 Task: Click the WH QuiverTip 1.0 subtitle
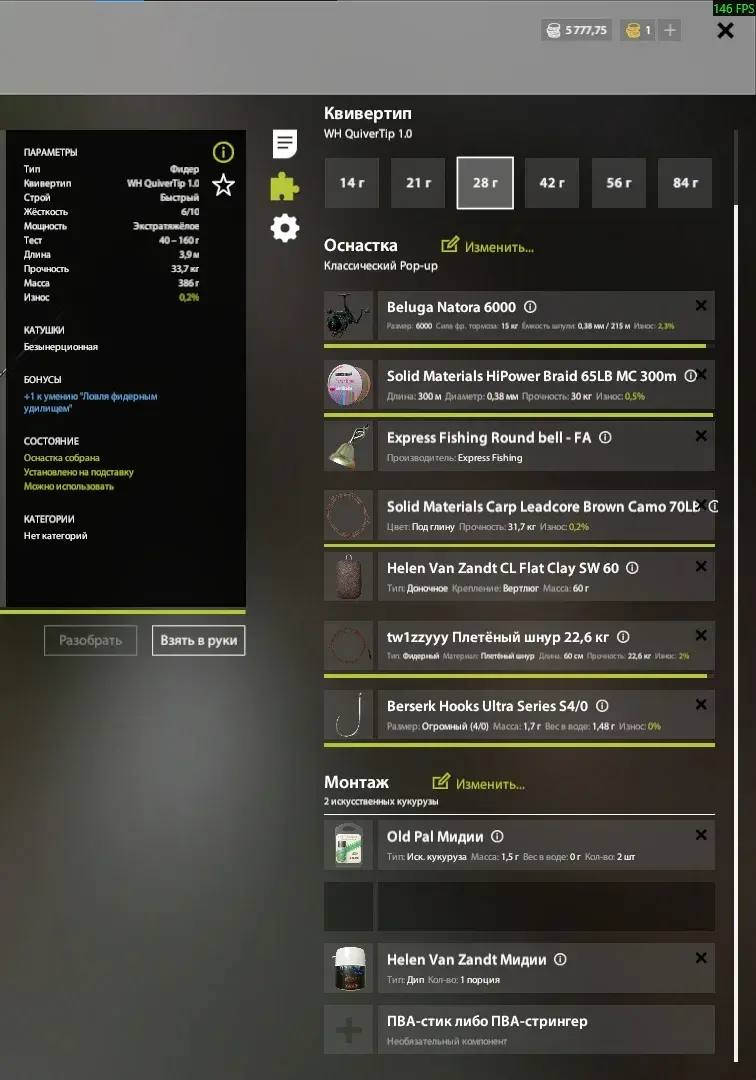click(368, 134)
